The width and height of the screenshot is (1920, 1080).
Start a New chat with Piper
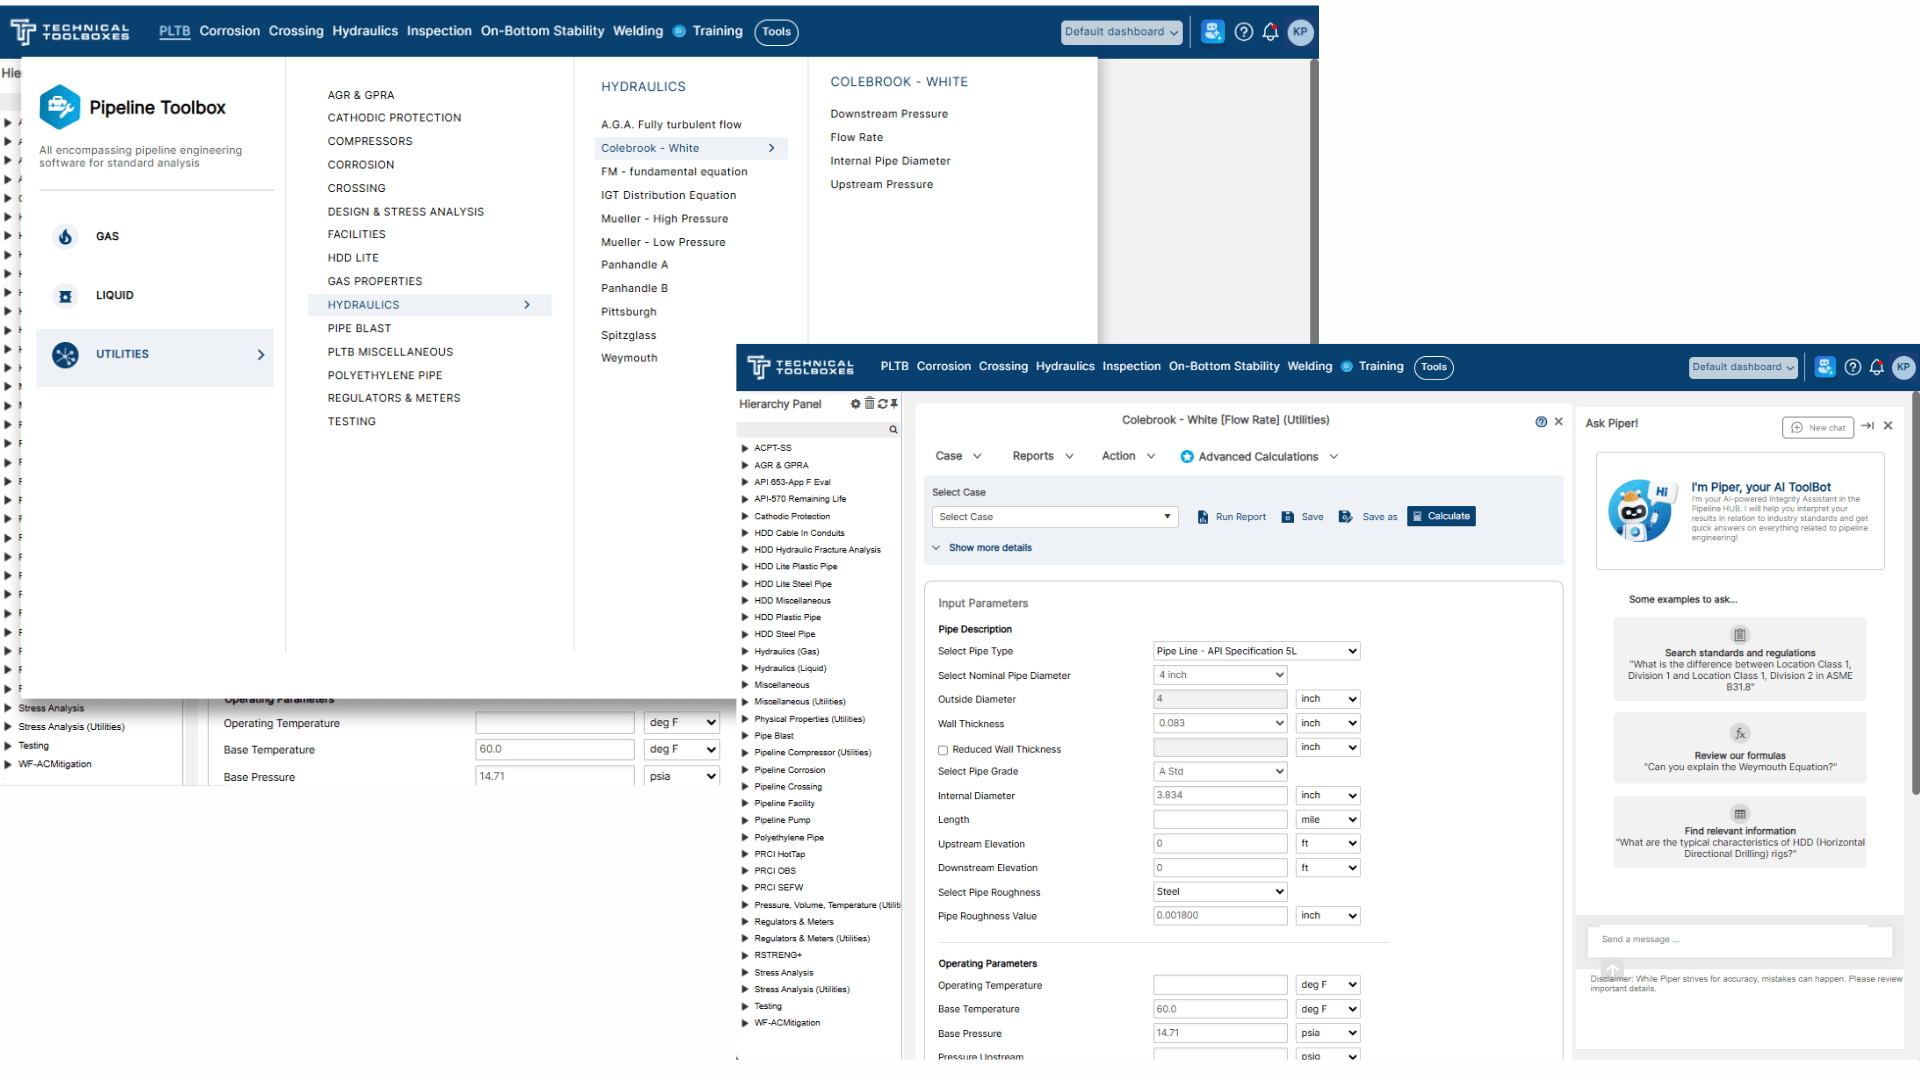tap(1818, 427)
